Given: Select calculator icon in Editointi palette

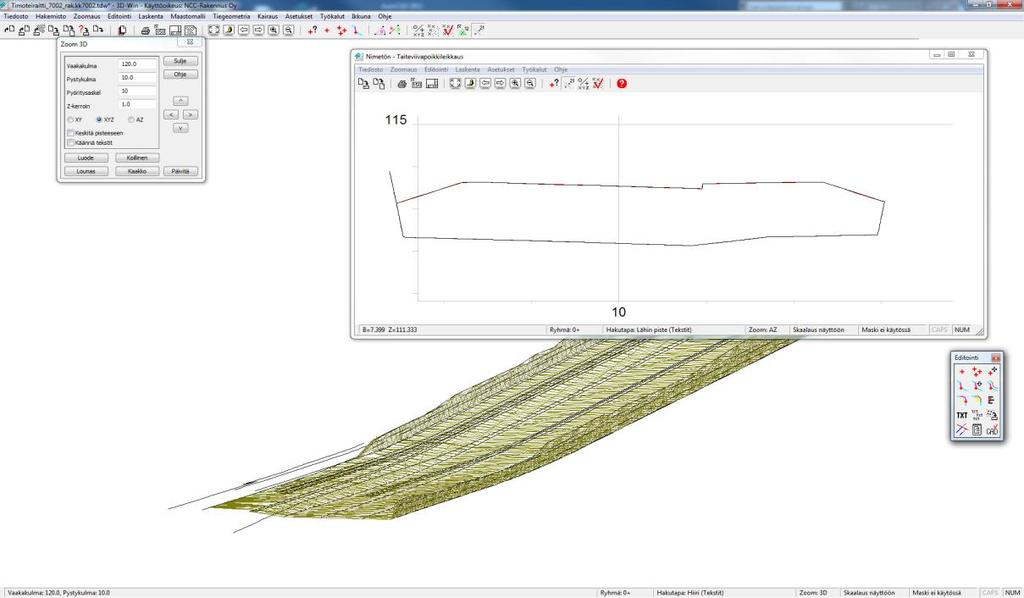Looking at the screenshot, I should click(x=977, y=430).
